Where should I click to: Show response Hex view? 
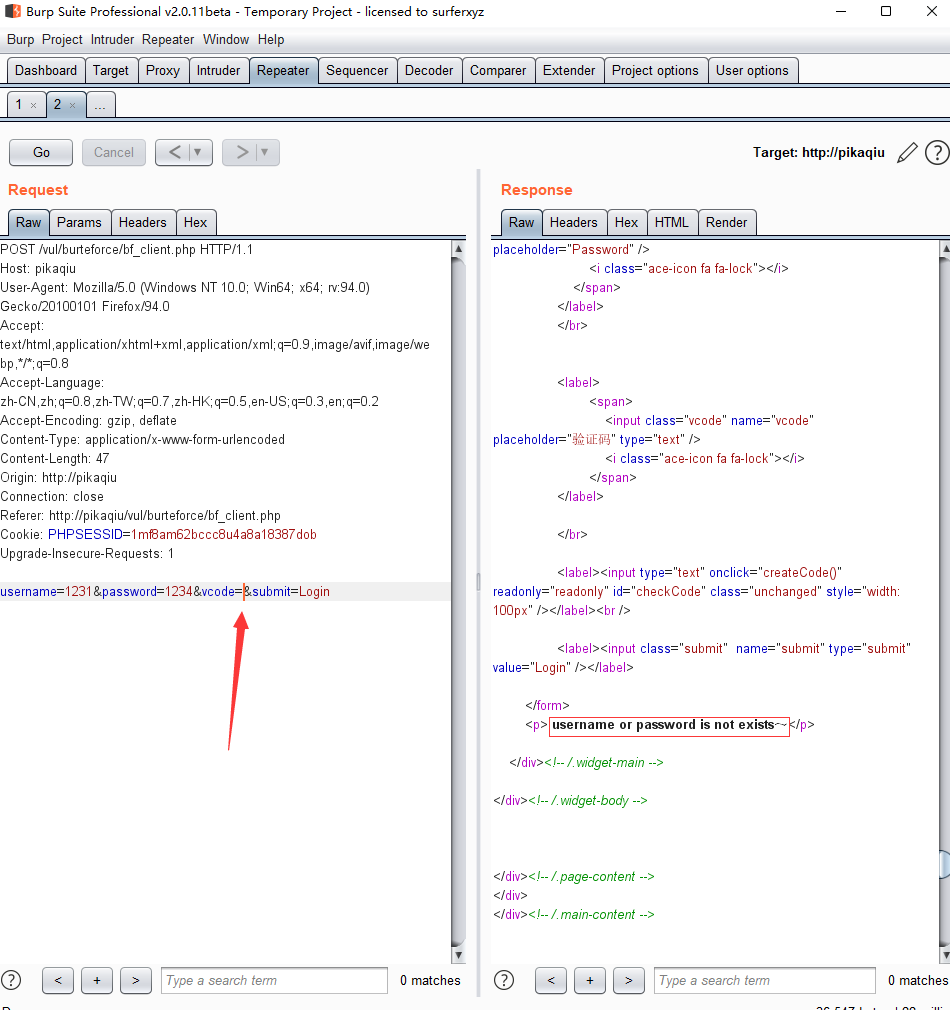point(626,222)
